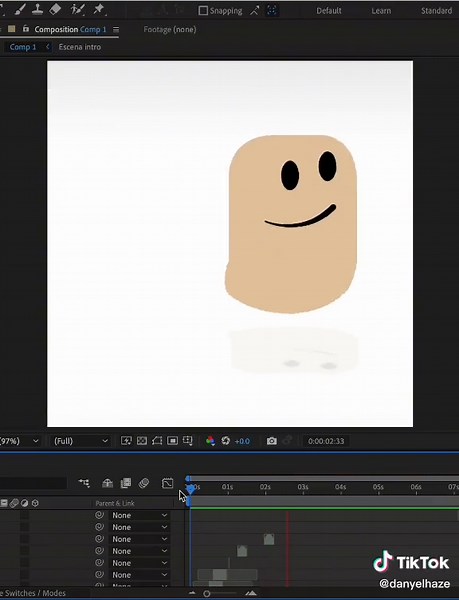Click the 0:00:02:33 preview time

326,441
